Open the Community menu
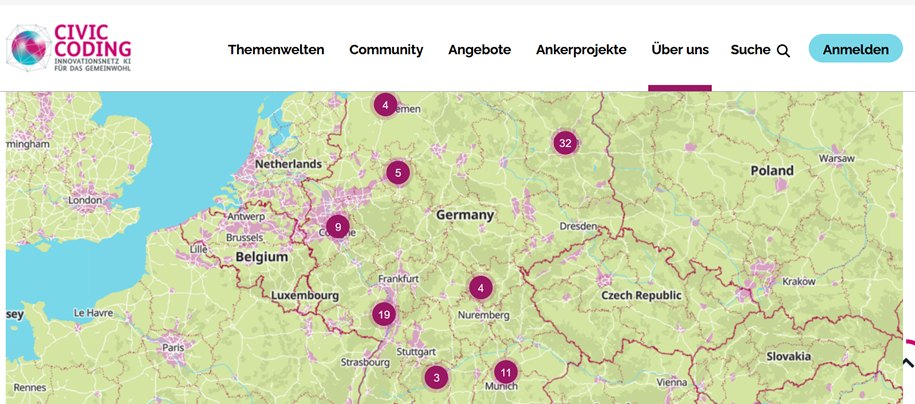Screen dimensions: 915x404 click(x=386, y=50)
